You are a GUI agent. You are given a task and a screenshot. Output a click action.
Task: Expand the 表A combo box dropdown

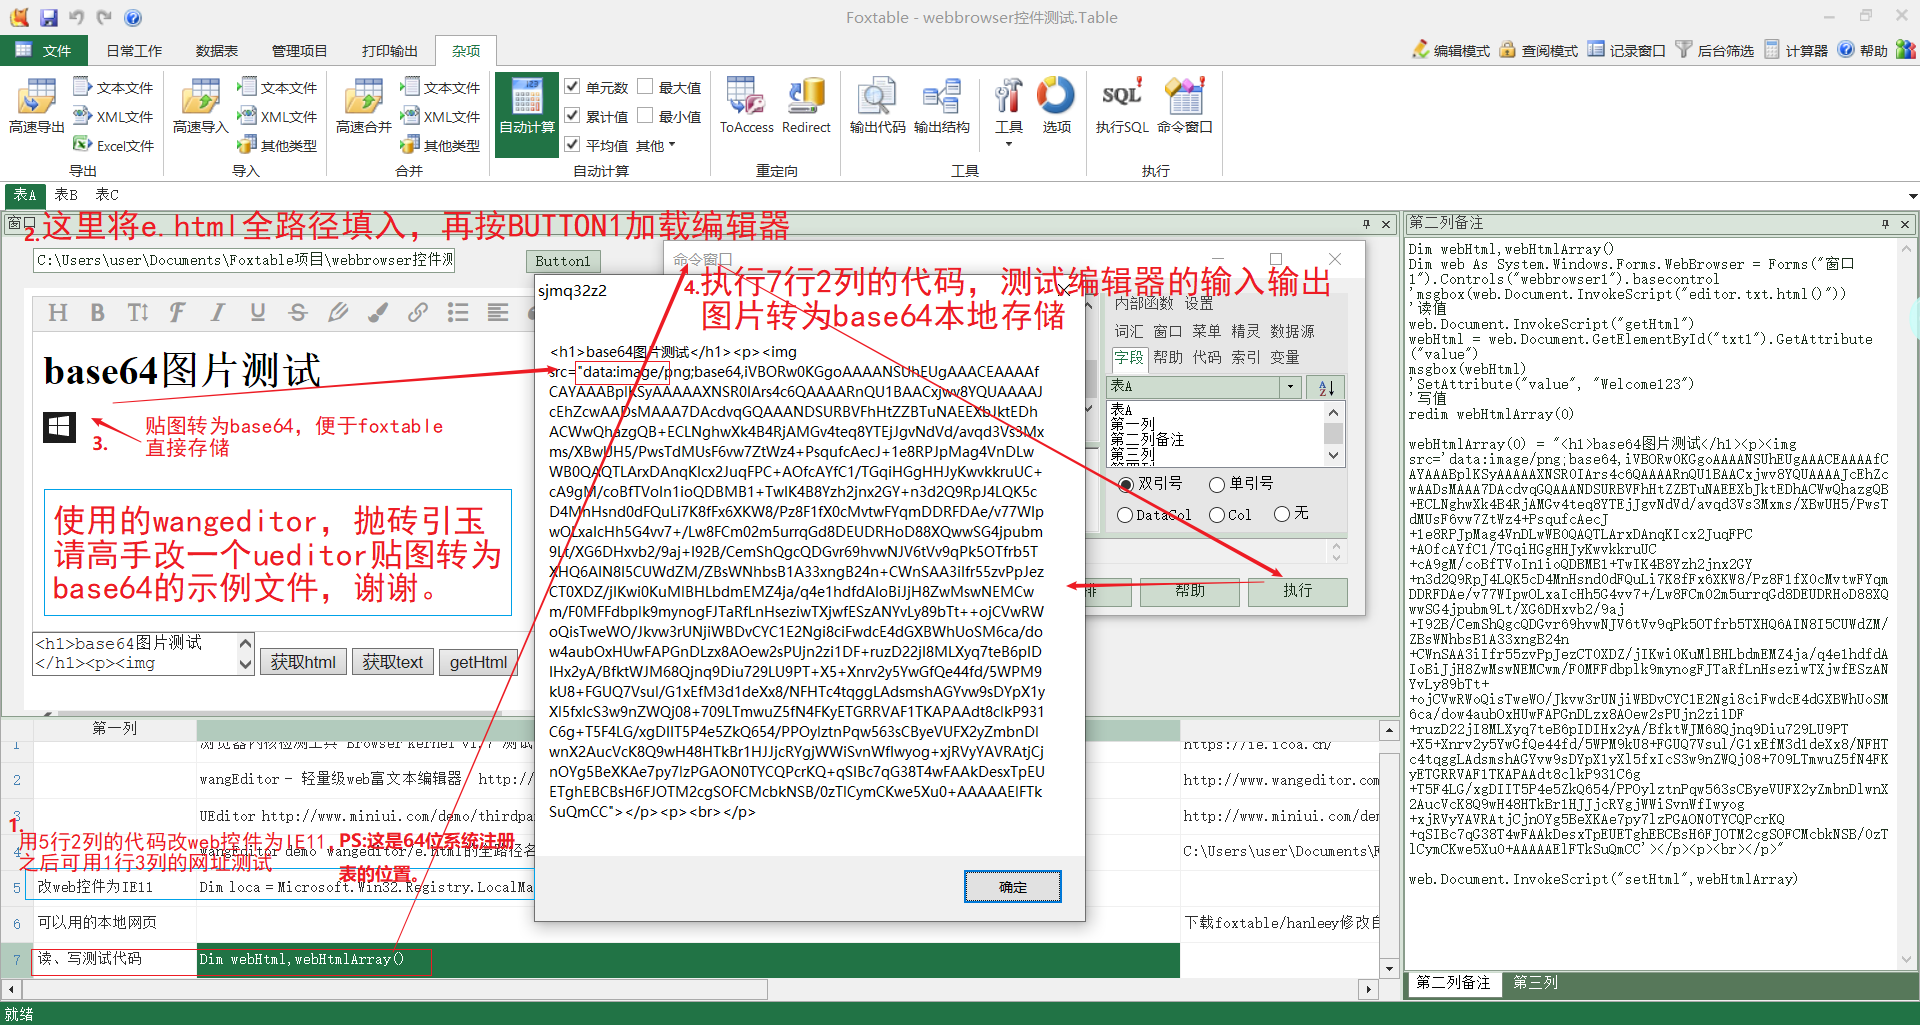coord(1290,387)
